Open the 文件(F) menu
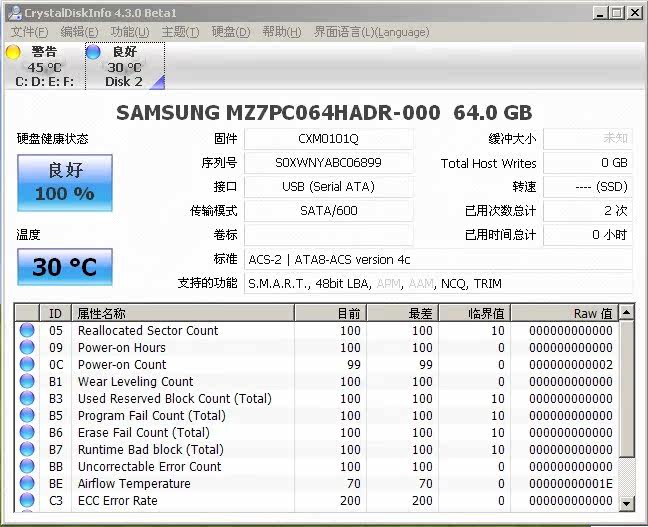Screen dimensions: 648x527 29,32
